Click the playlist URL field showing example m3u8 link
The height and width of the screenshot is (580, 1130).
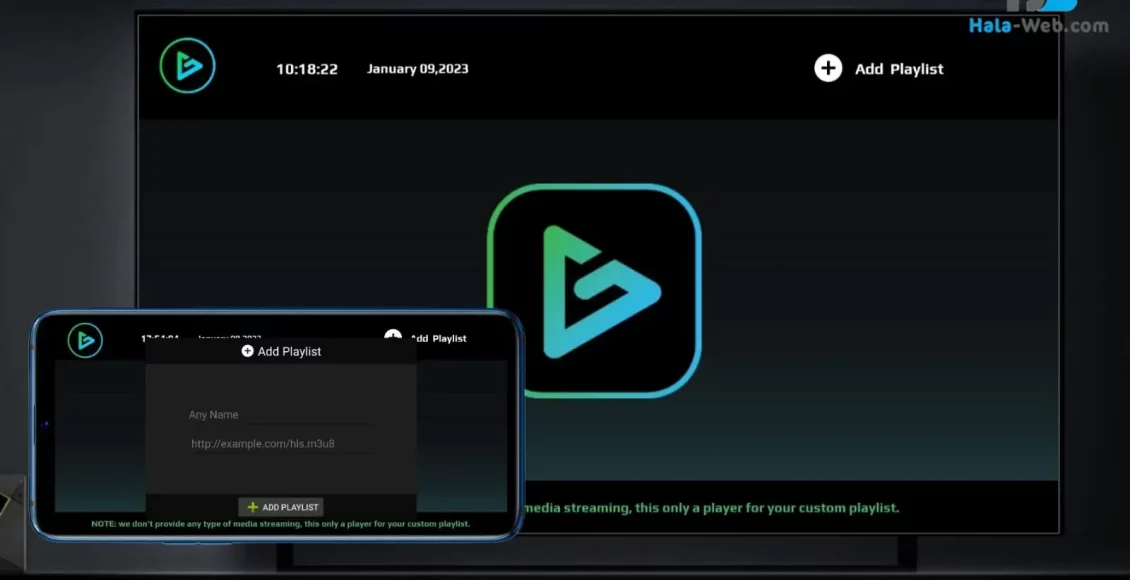[x=277, y=443]
